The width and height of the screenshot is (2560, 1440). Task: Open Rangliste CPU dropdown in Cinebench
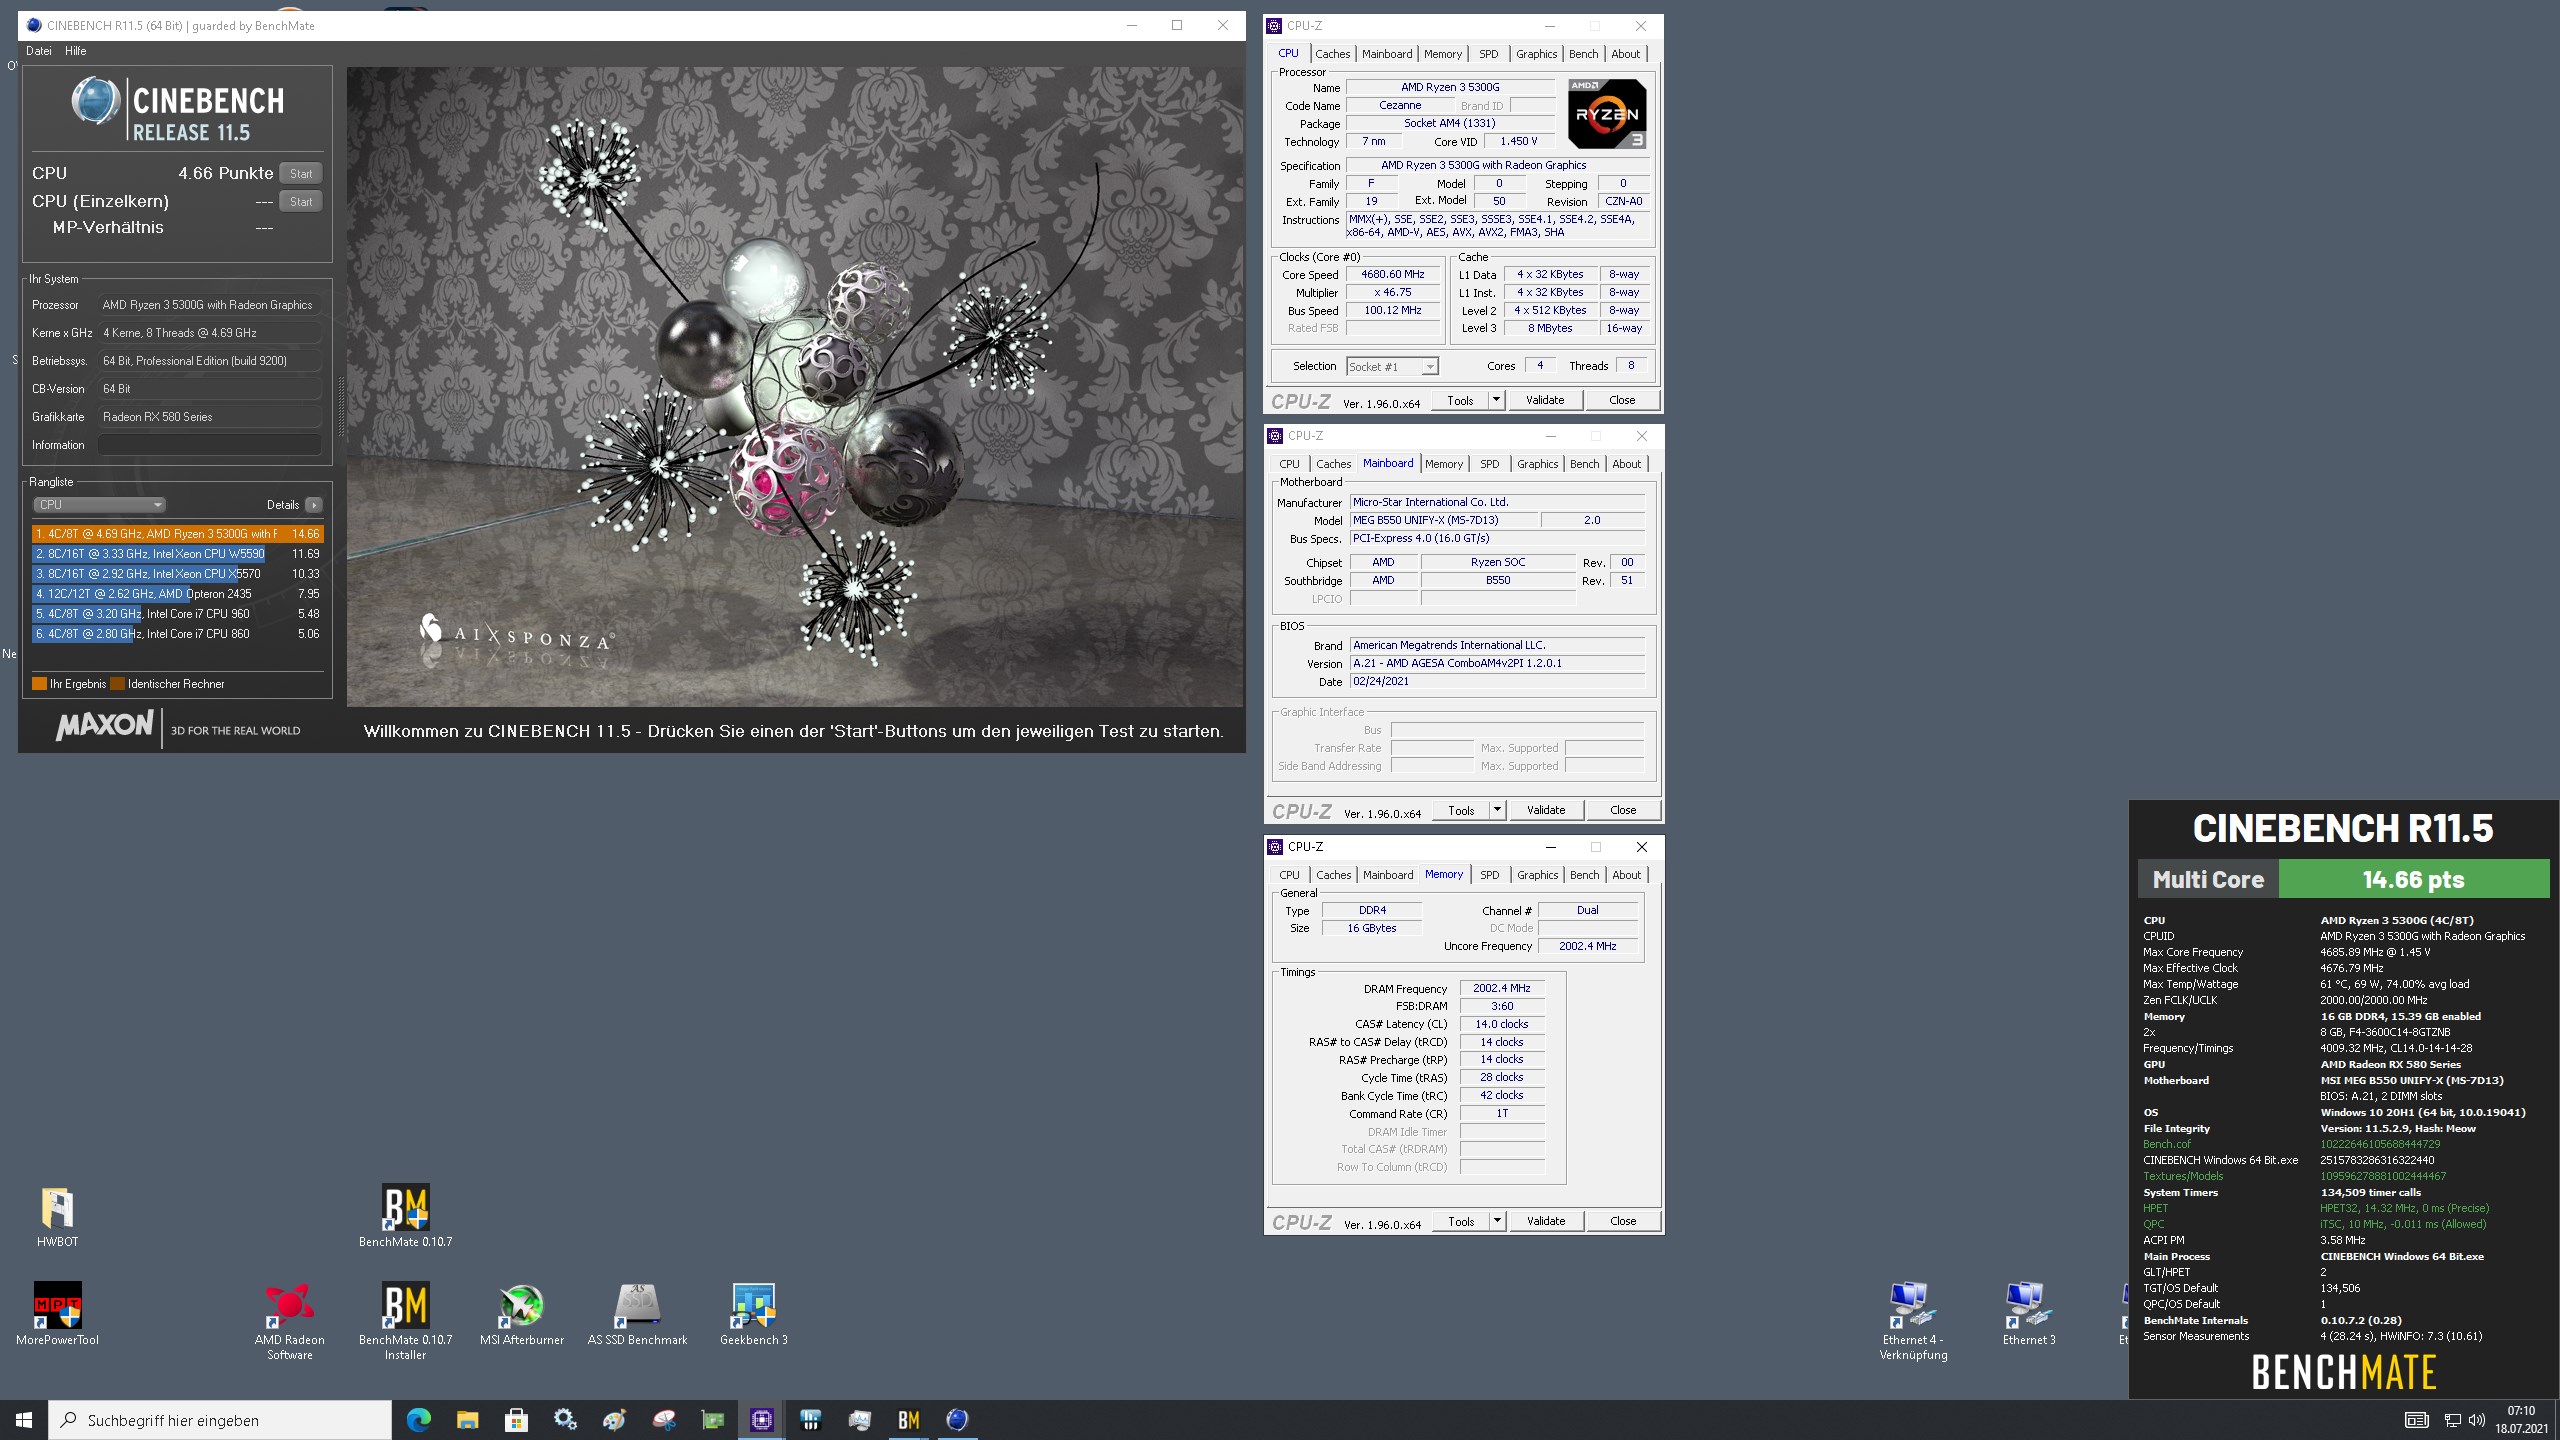click(98, 505)
